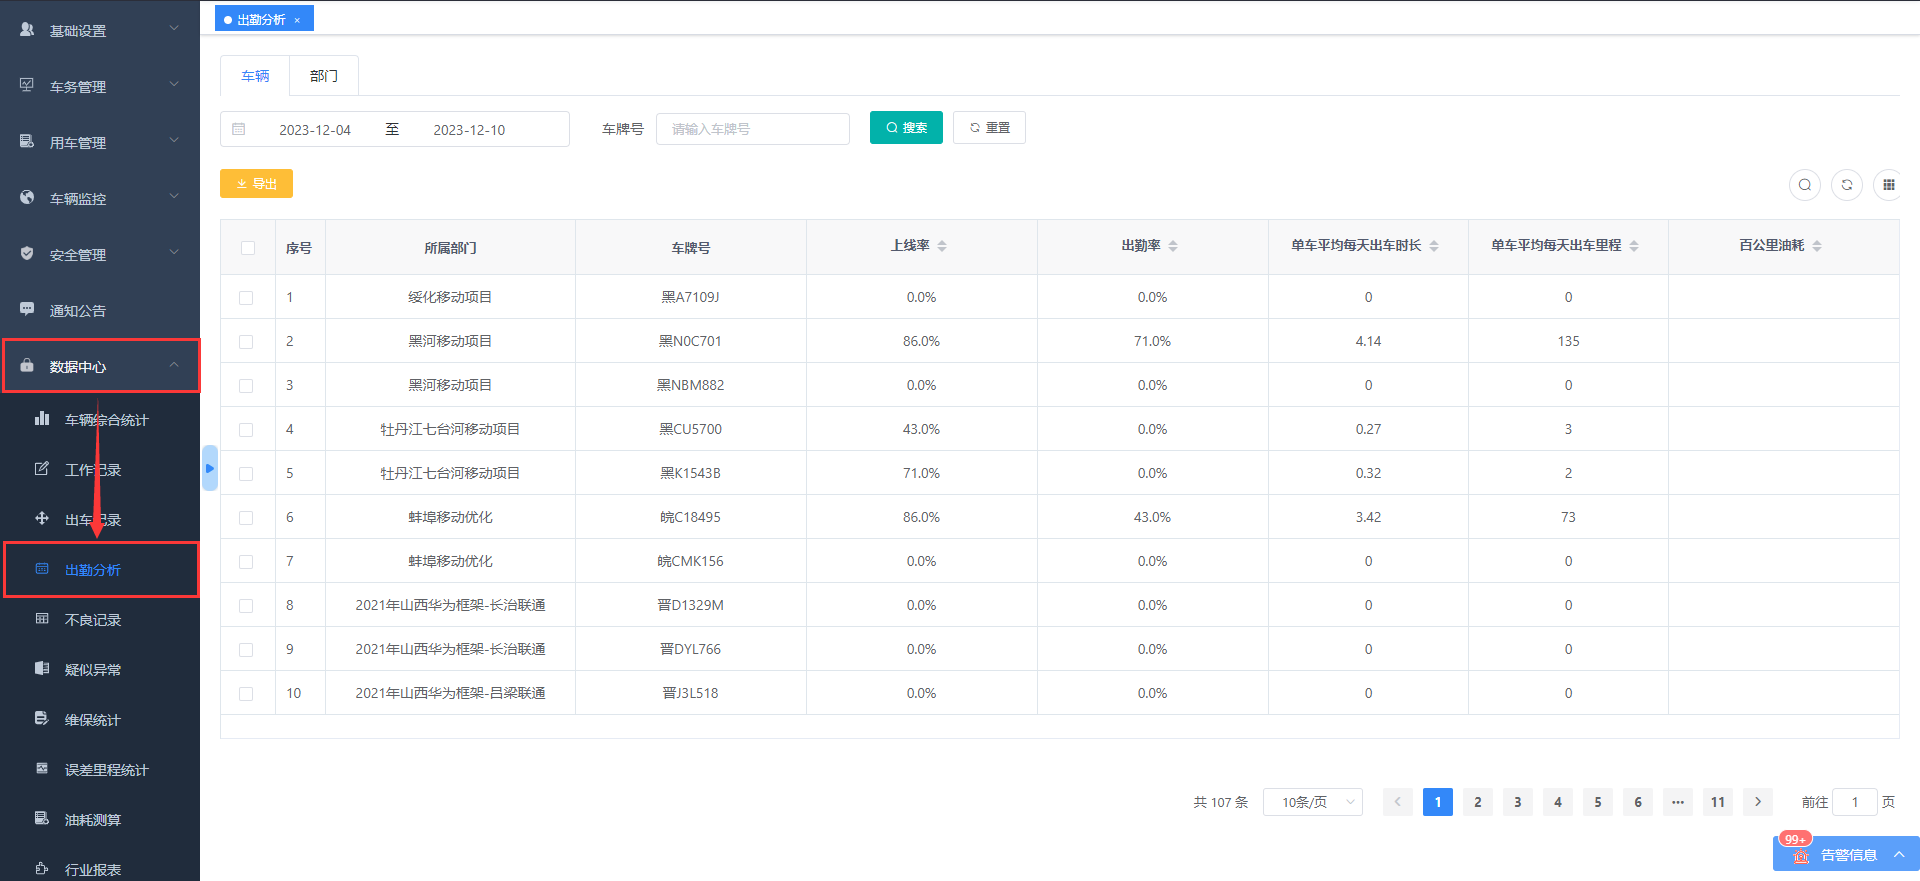Image resolution: width=1920 pixels, height=881 pixels.
Task: Click the 导出 export button
Action: pyautogui.click(x=256, y=184)
